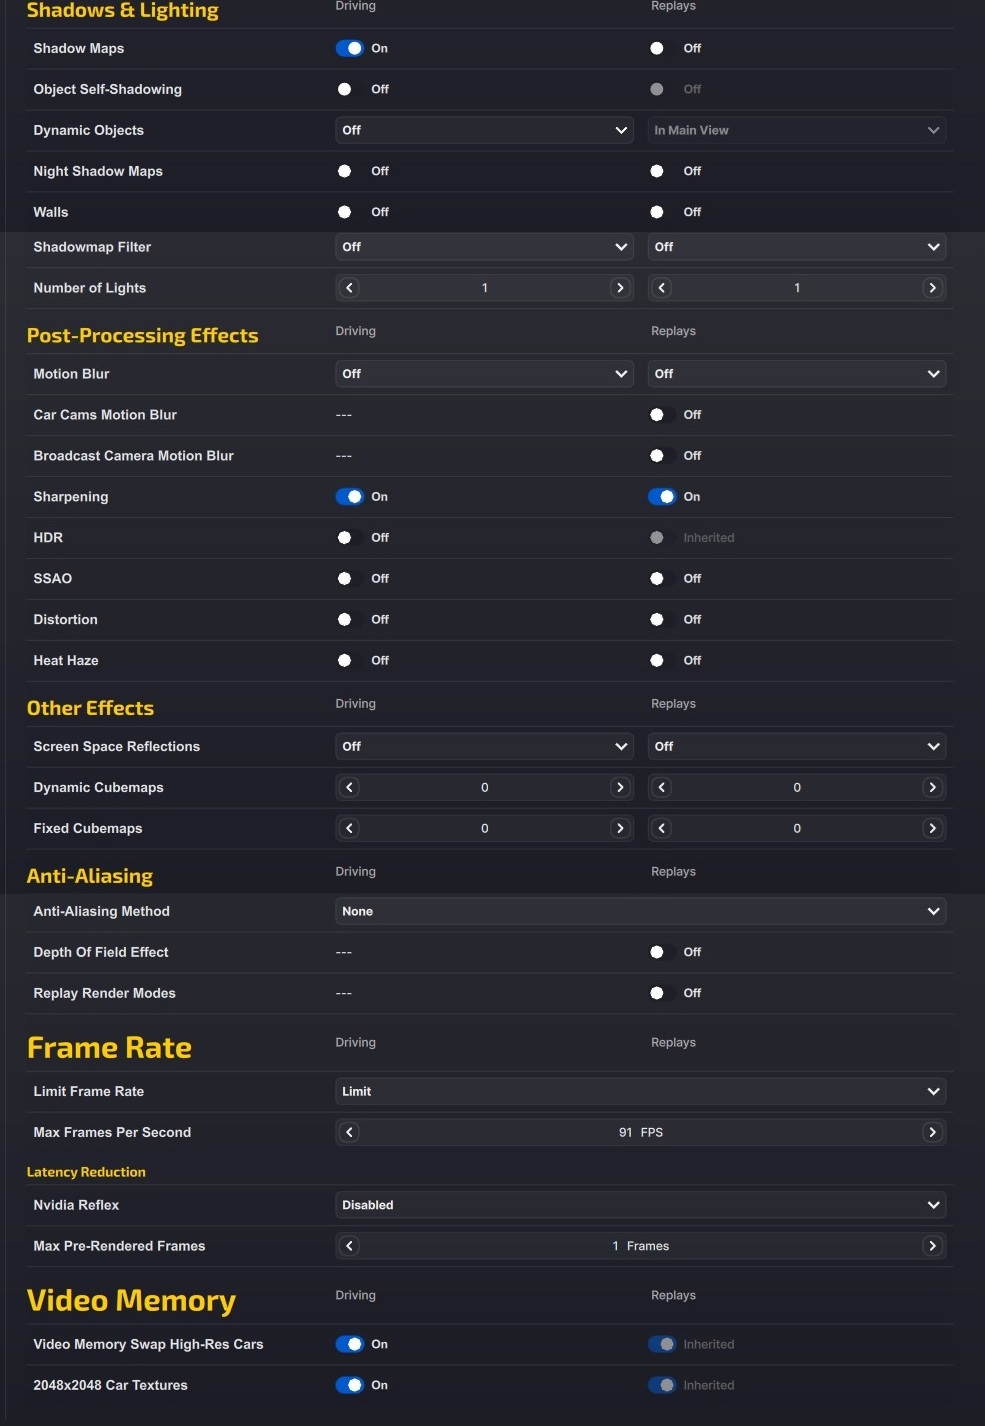
Task: Increase Replays Fixed Cubemaps count
Action: (x=932, y=829)
